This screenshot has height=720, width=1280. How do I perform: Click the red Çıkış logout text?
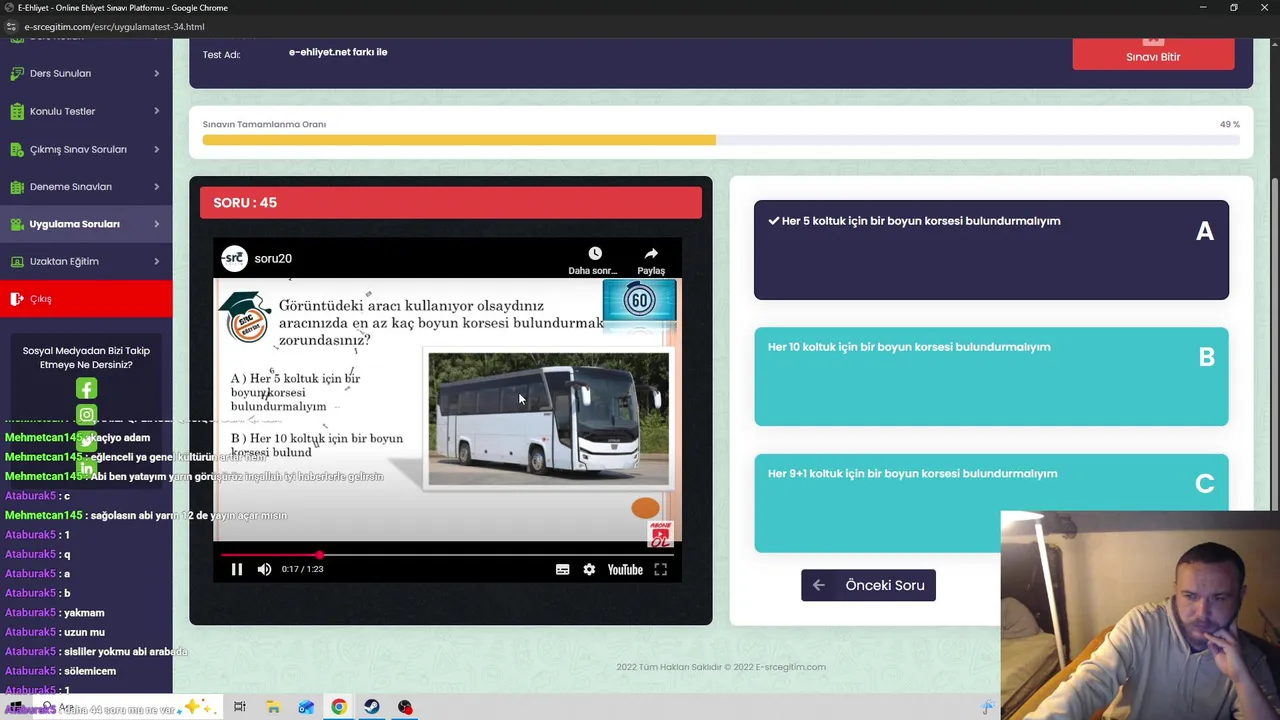(41, 299)
